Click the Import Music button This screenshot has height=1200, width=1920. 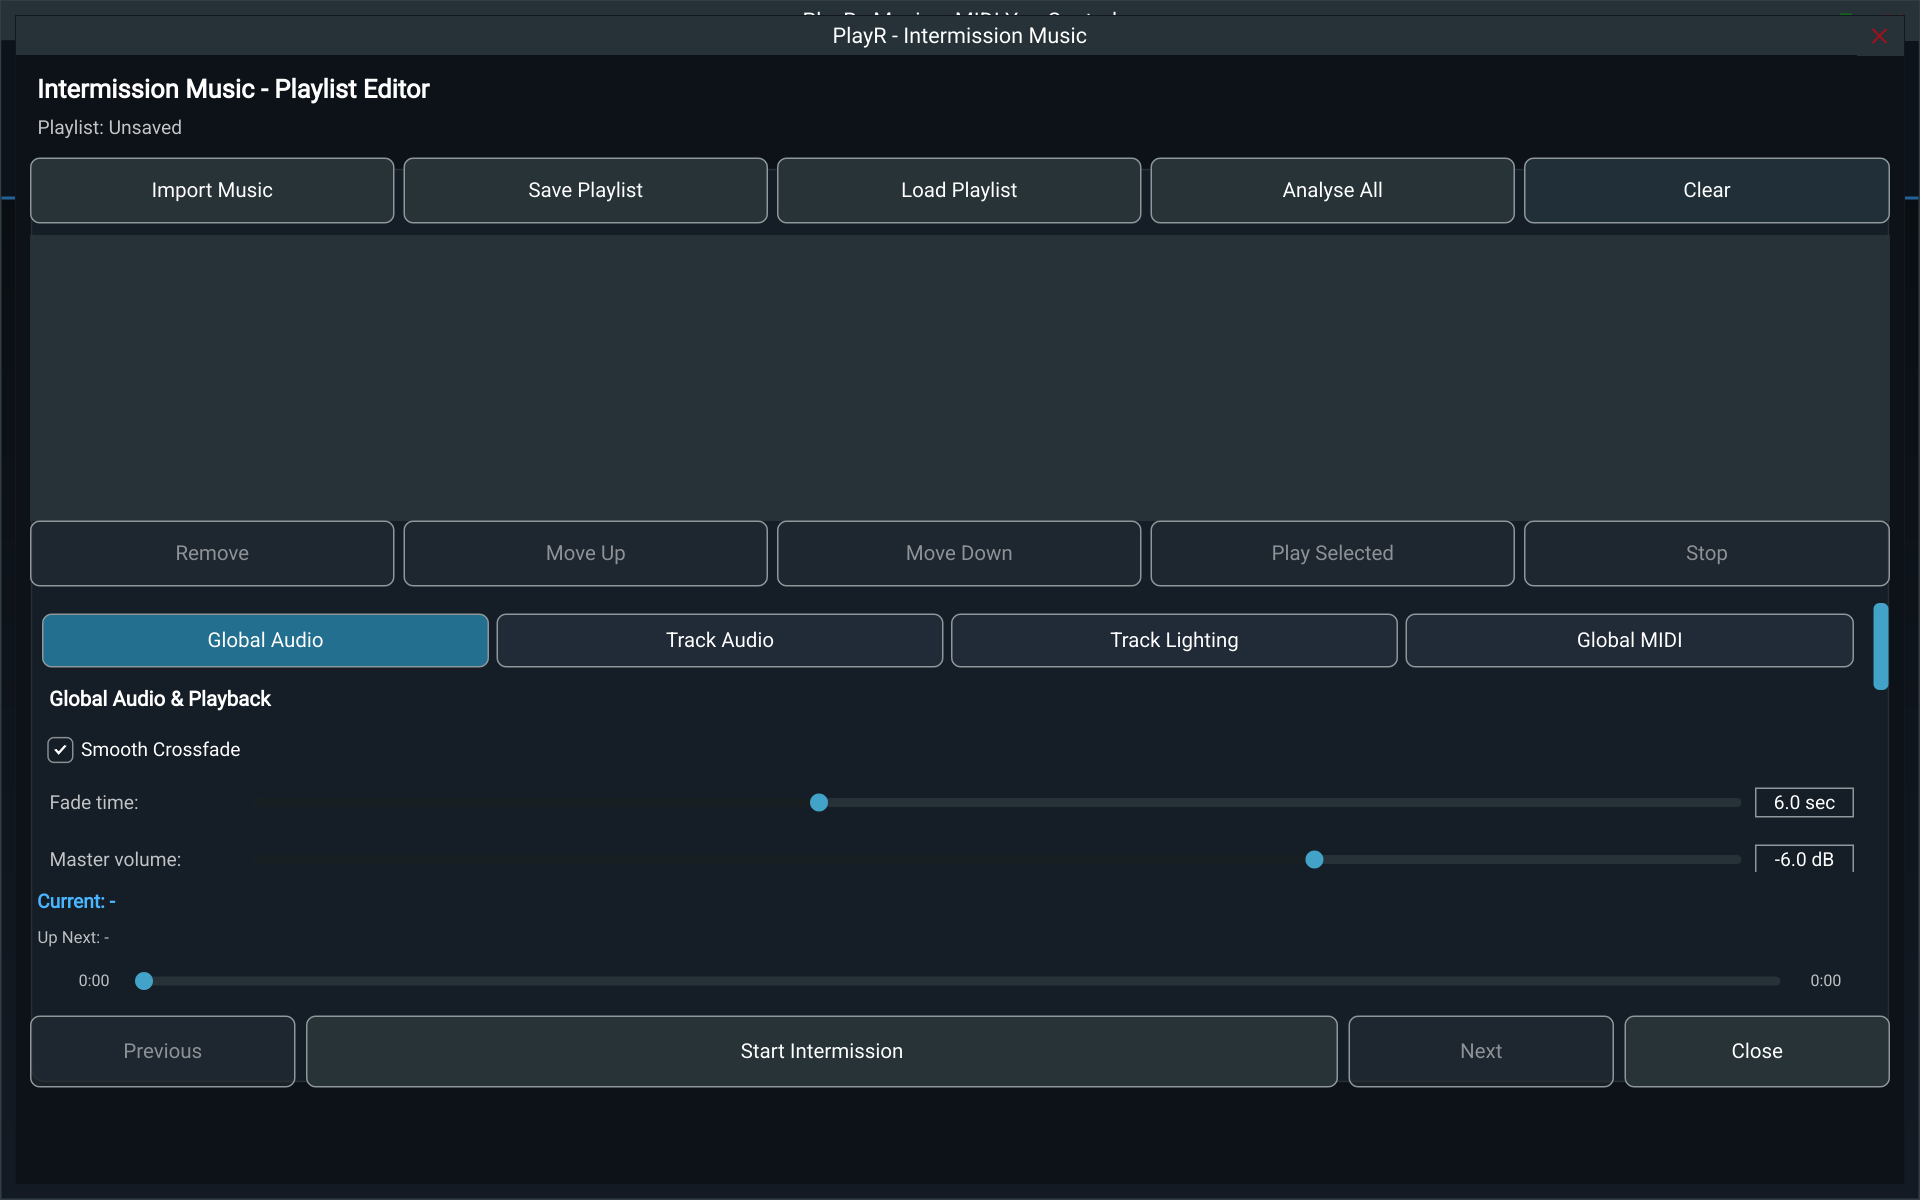click(x=212, y=190)
